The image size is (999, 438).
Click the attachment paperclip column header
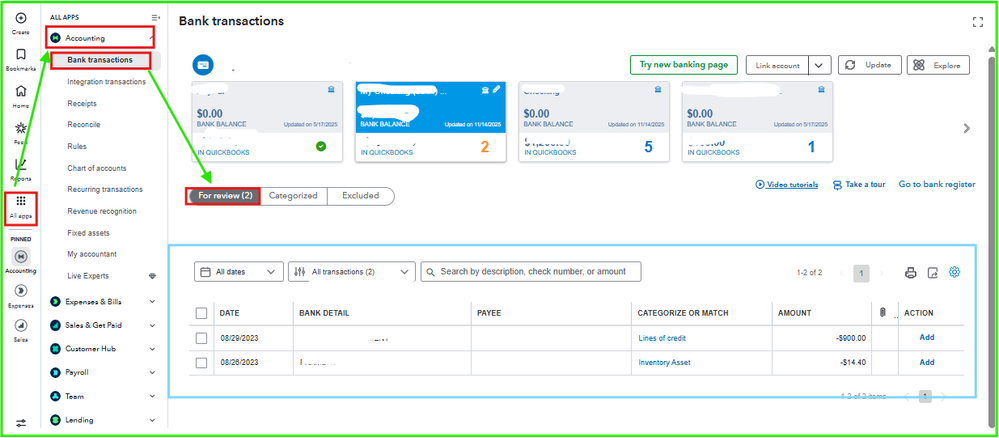882,313
